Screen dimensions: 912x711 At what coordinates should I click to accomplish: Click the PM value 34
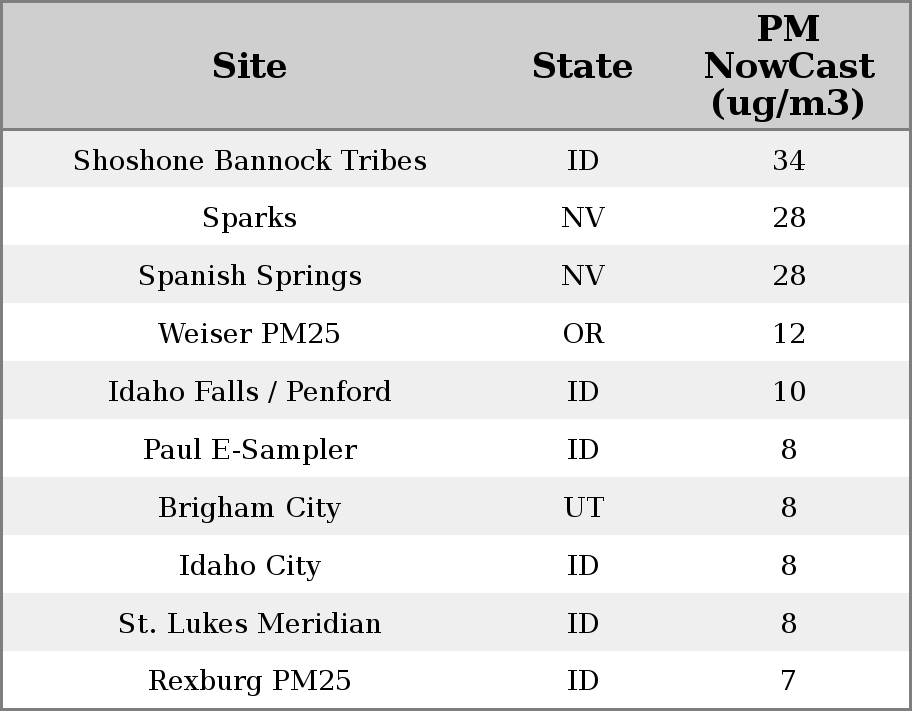tap(788, 161)
